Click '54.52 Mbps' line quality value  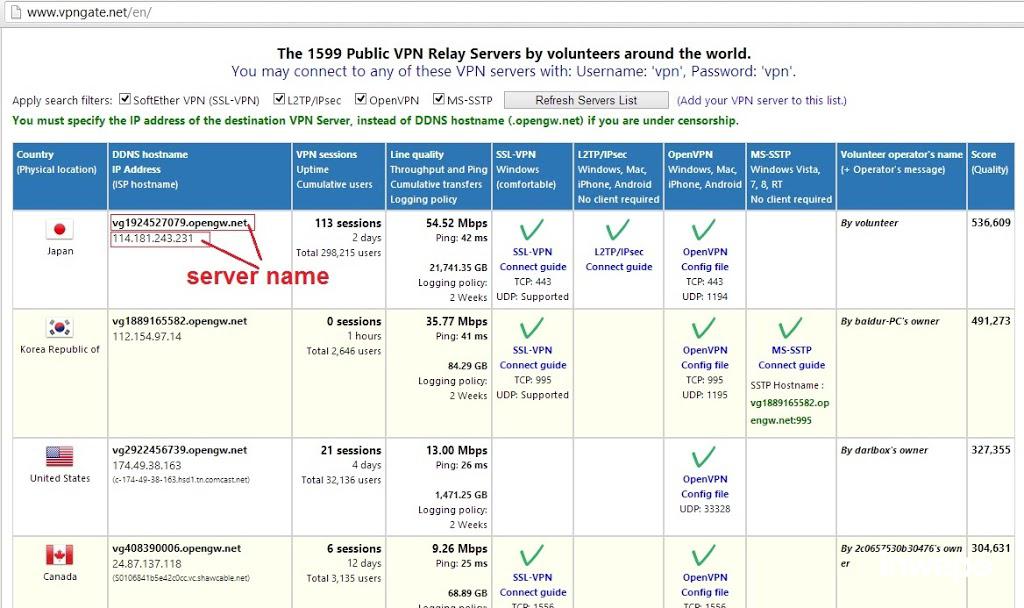coord(456,223)
